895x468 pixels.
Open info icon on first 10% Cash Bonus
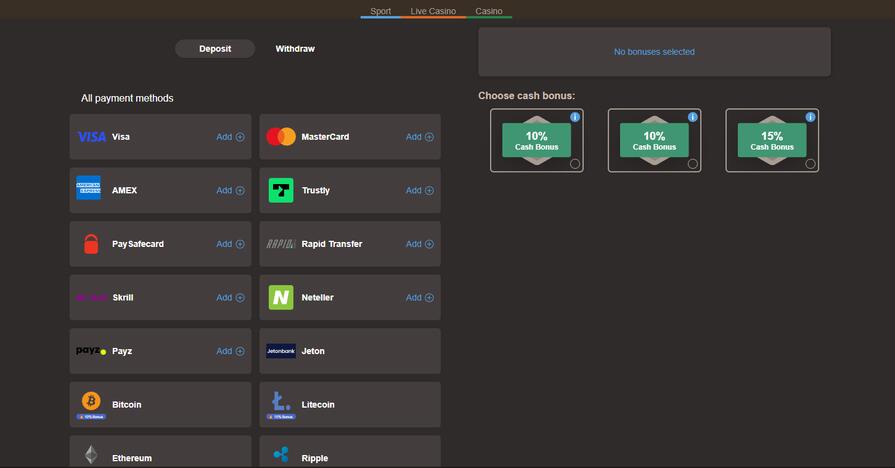[575, 117]
